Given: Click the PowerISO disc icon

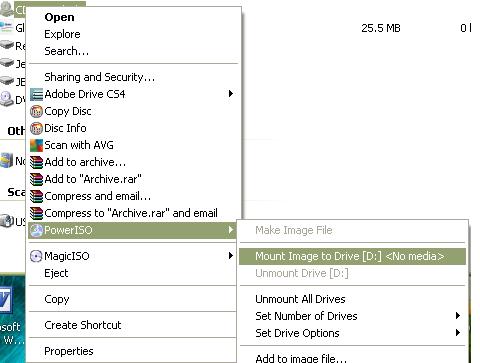Looking at the screenshot, I should [36, 230].
